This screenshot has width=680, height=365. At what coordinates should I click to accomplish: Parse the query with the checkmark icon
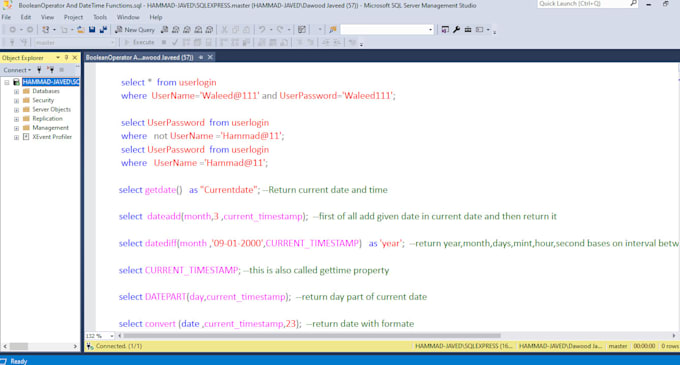(175, 42)
